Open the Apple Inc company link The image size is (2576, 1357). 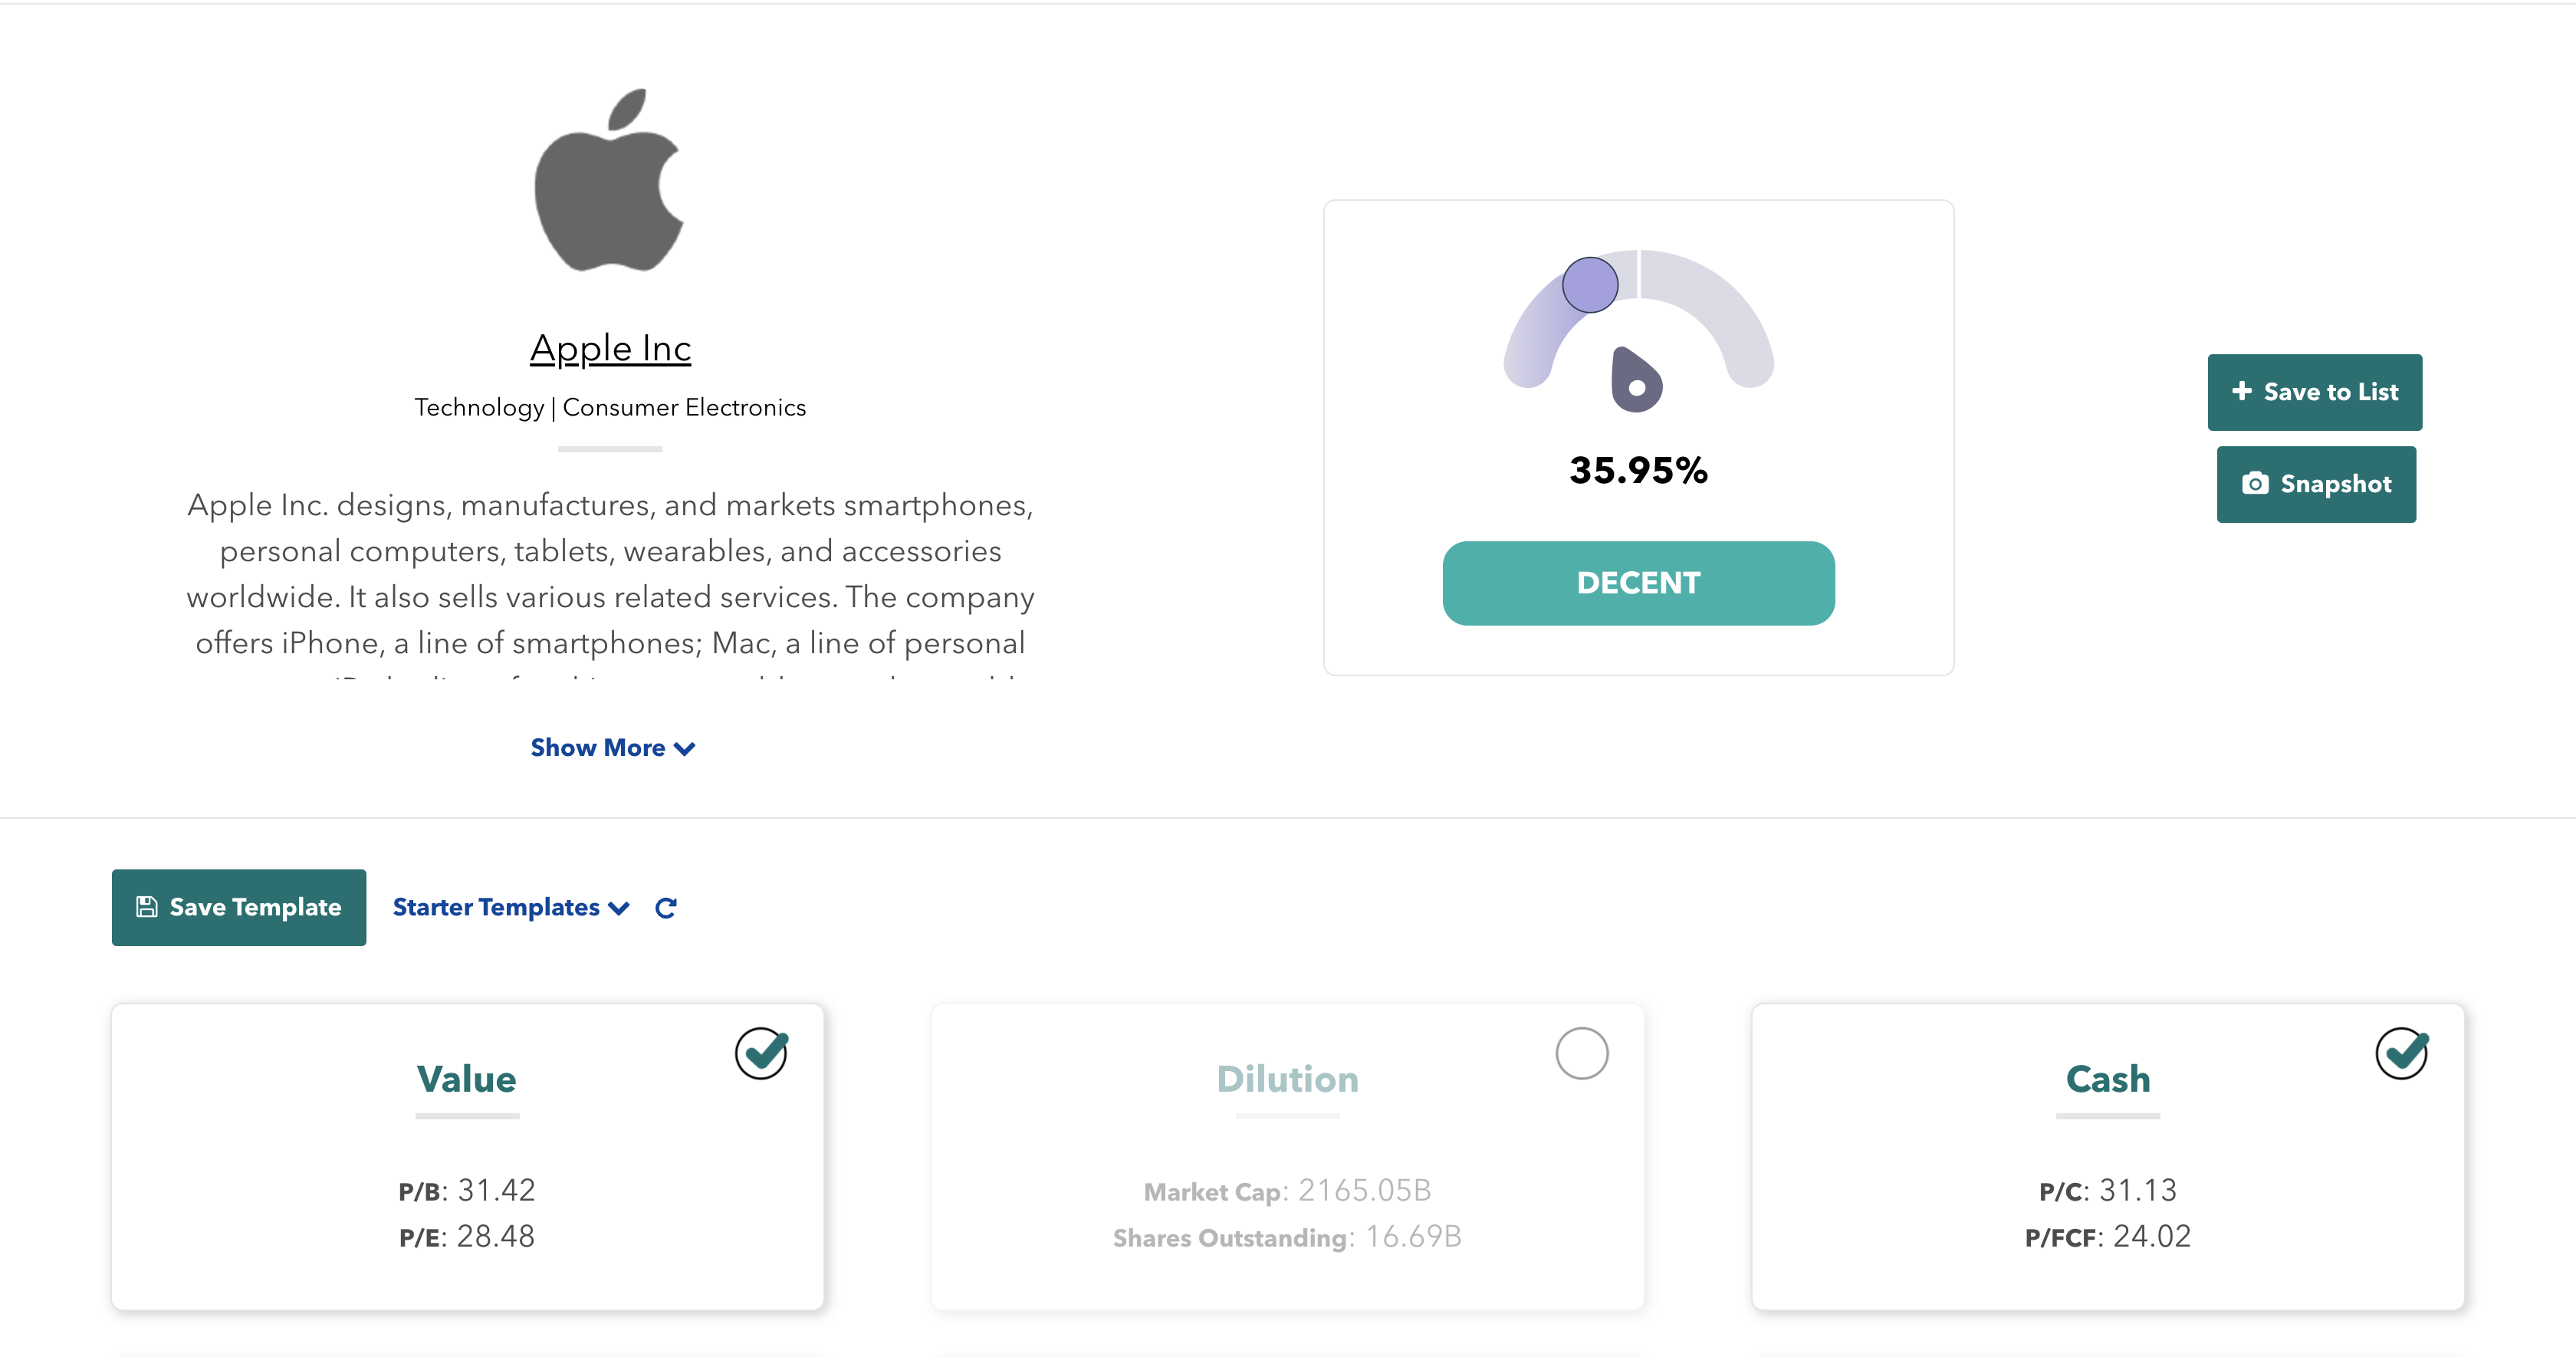(610, 348)
